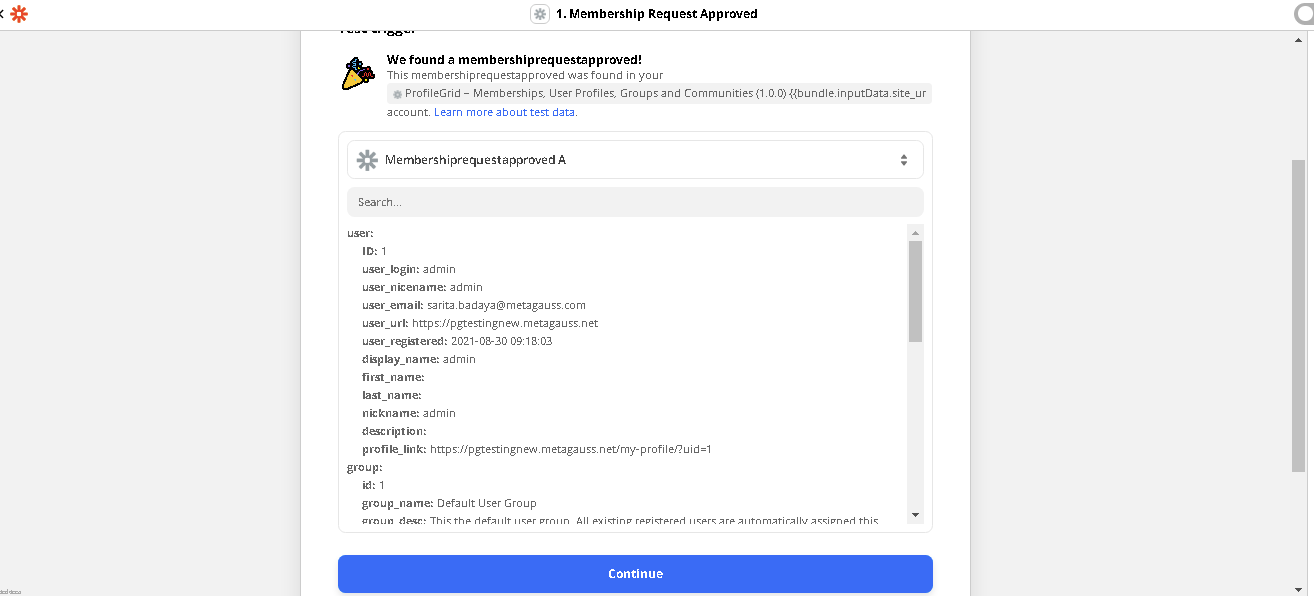Select the user_email row in test data
The height and width of the screenshot is (596, 1314).
[x=474, y=305]
